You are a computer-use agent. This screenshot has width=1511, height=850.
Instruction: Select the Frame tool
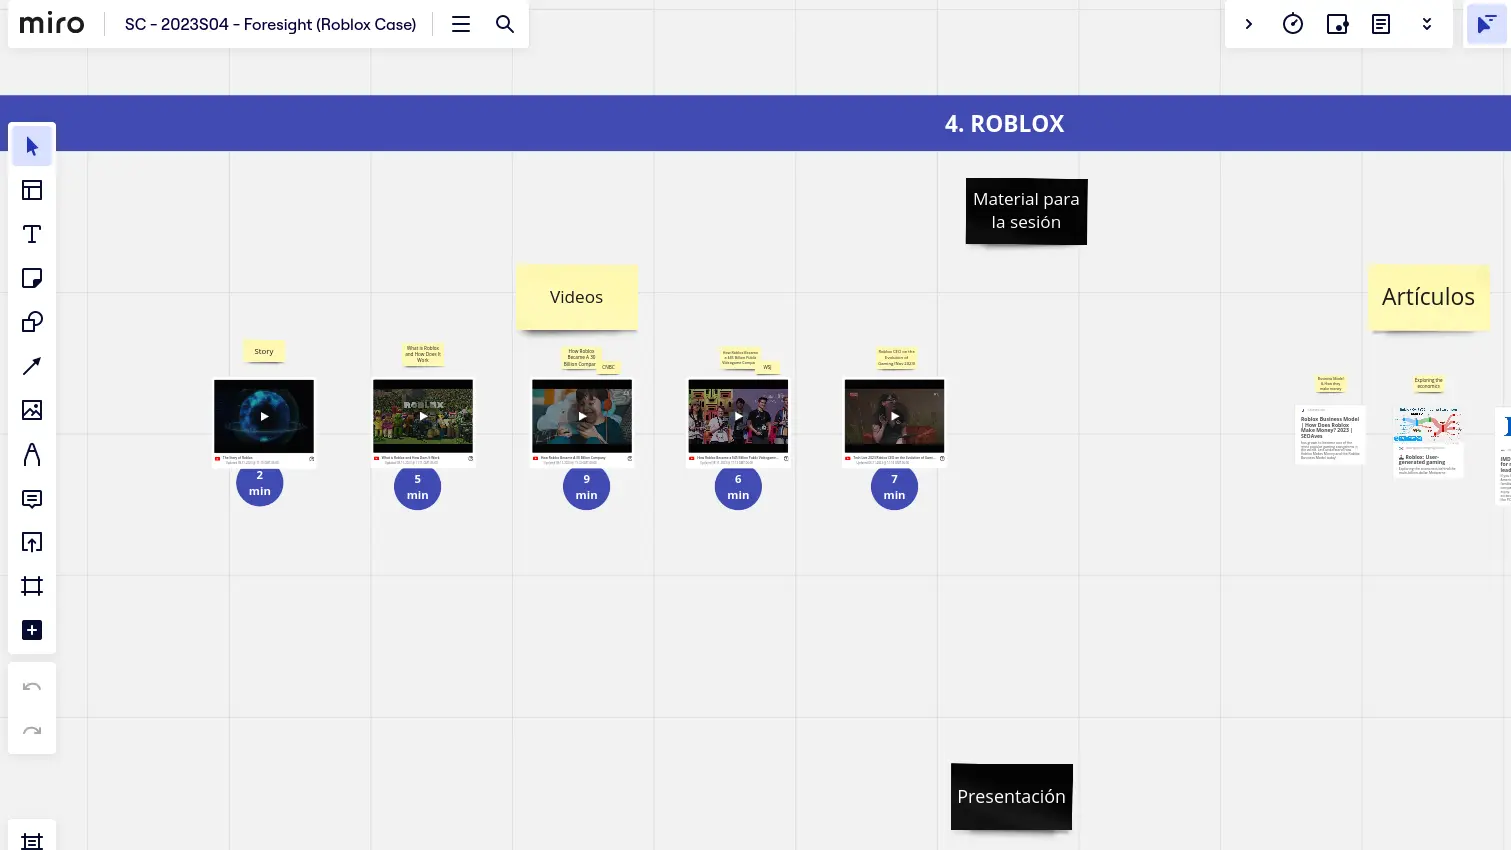click(x=32, y=586)
